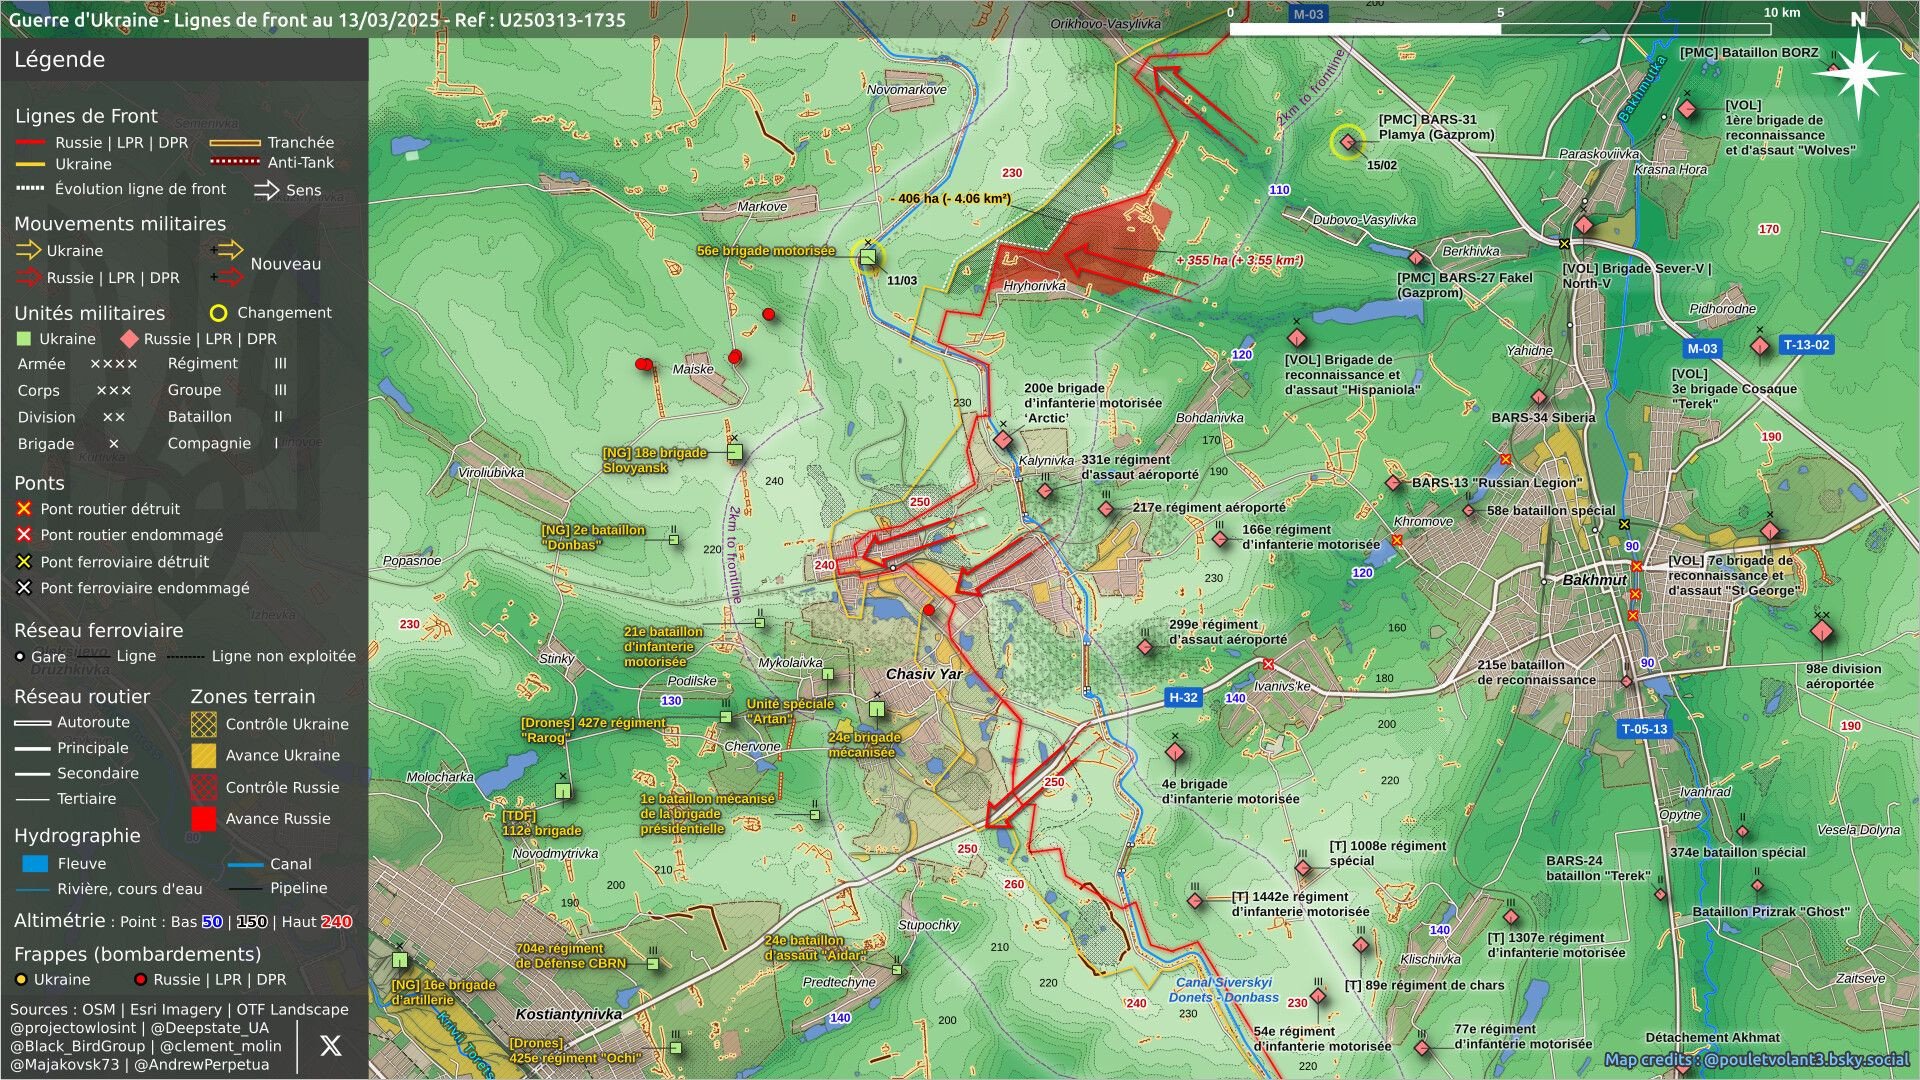Click the north compass star
The height and width of the screenshot is (1080, 1920).
point(1858,72)
